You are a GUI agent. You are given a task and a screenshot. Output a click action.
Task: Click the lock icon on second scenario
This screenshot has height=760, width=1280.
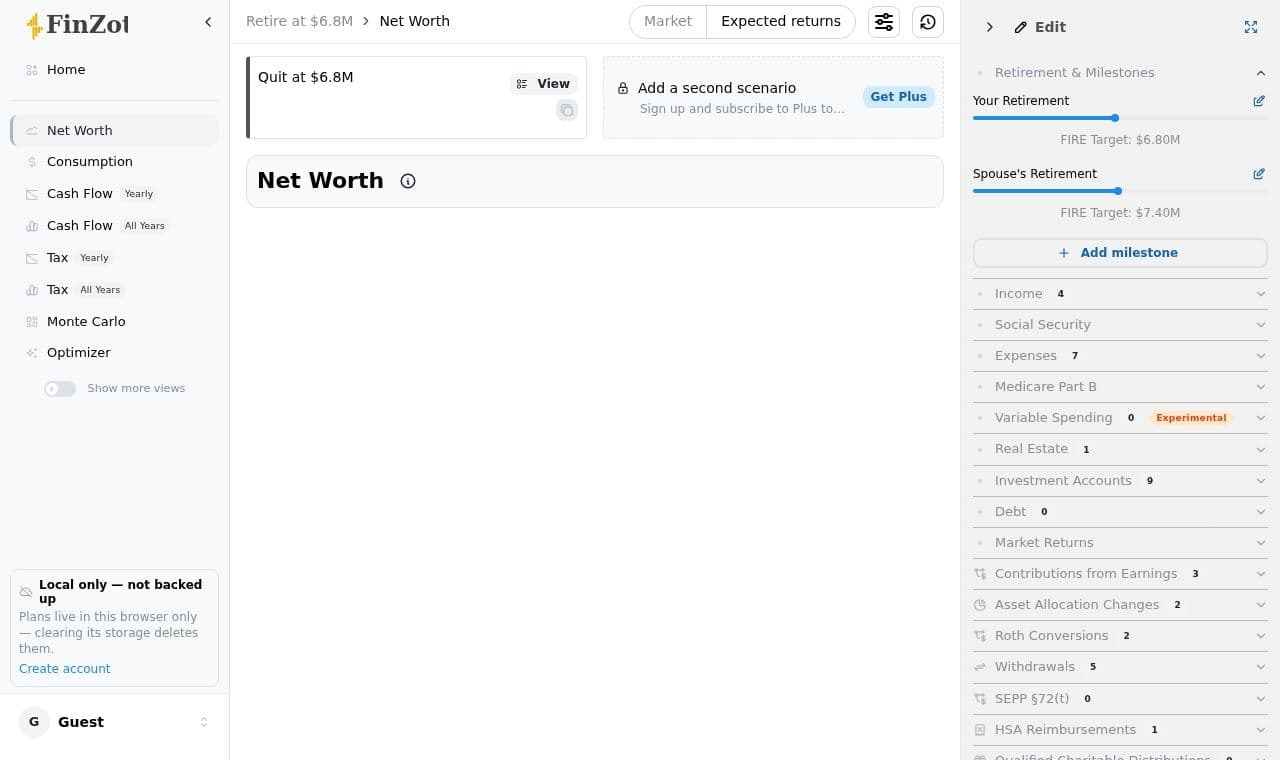(623, 88)
